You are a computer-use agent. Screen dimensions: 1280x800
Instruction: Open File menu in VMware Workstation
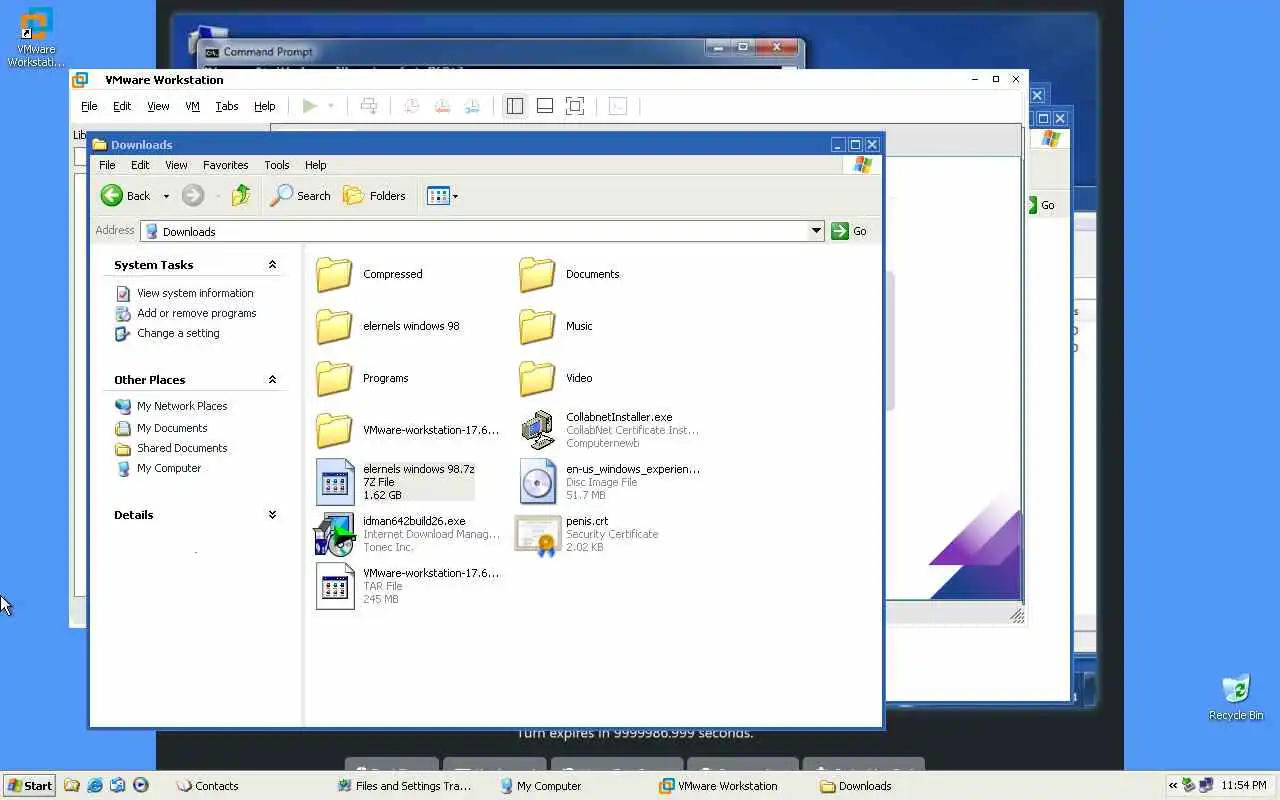89,106
